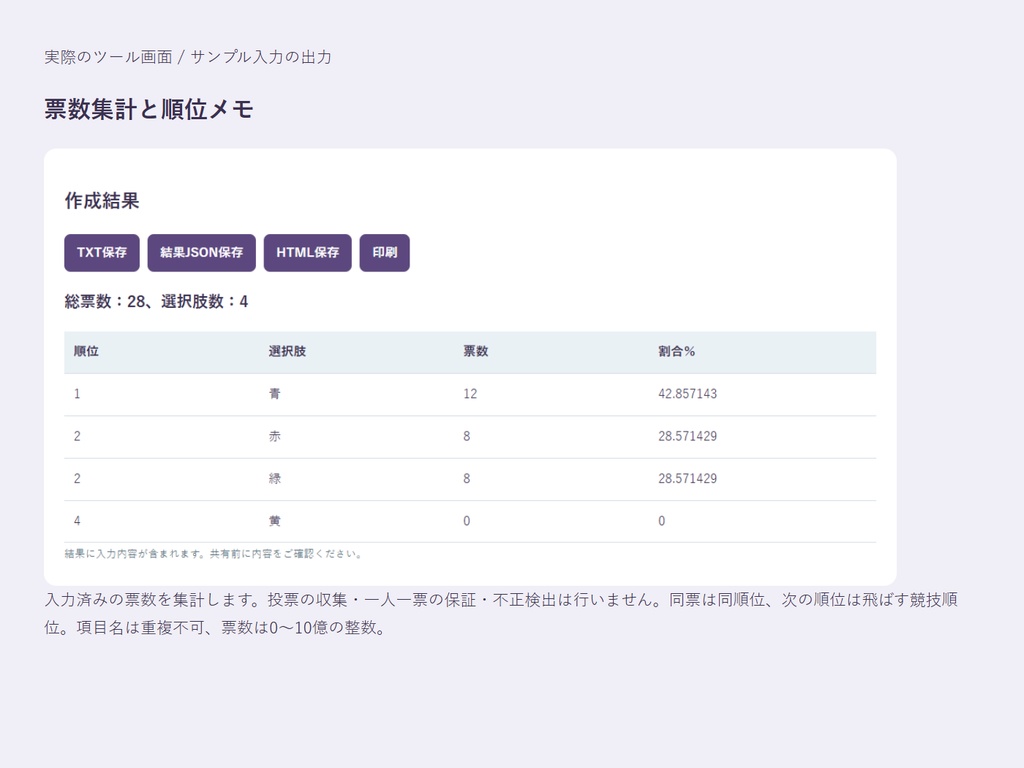Click the 結果に入力内容が含まれます note
The width and height of the screenshot is (1024, 768).
213,554
